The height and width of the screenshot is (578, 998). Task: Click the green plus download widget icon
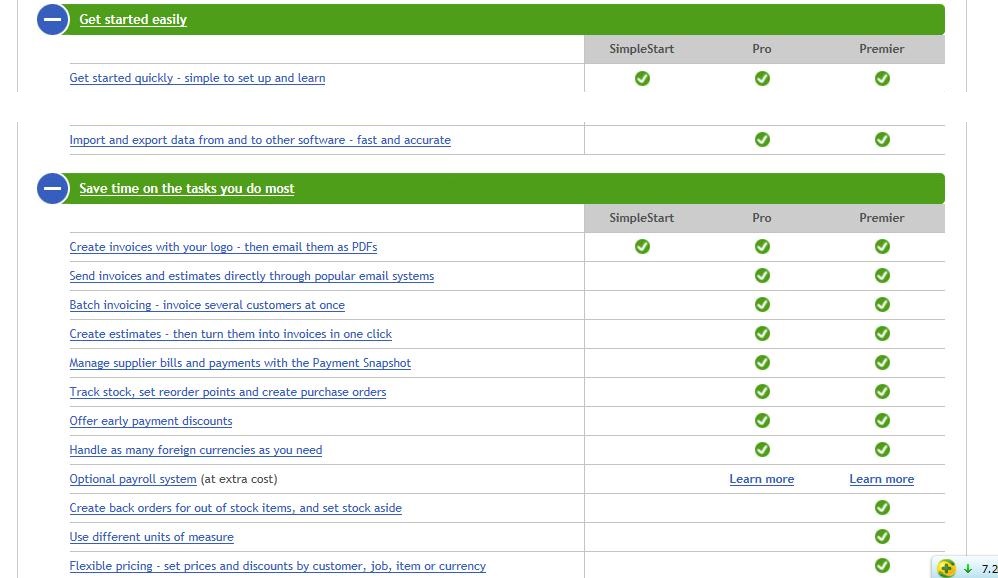tap(946, 568)
